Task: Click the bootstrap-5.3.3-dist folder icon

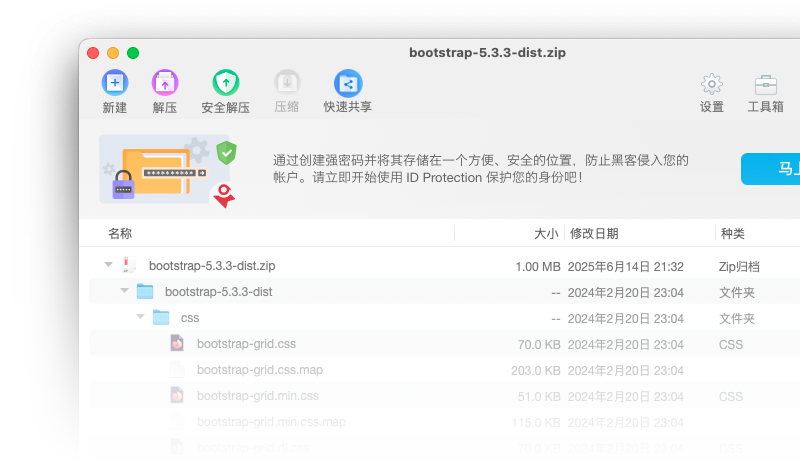Action: [x=145, y=291]
